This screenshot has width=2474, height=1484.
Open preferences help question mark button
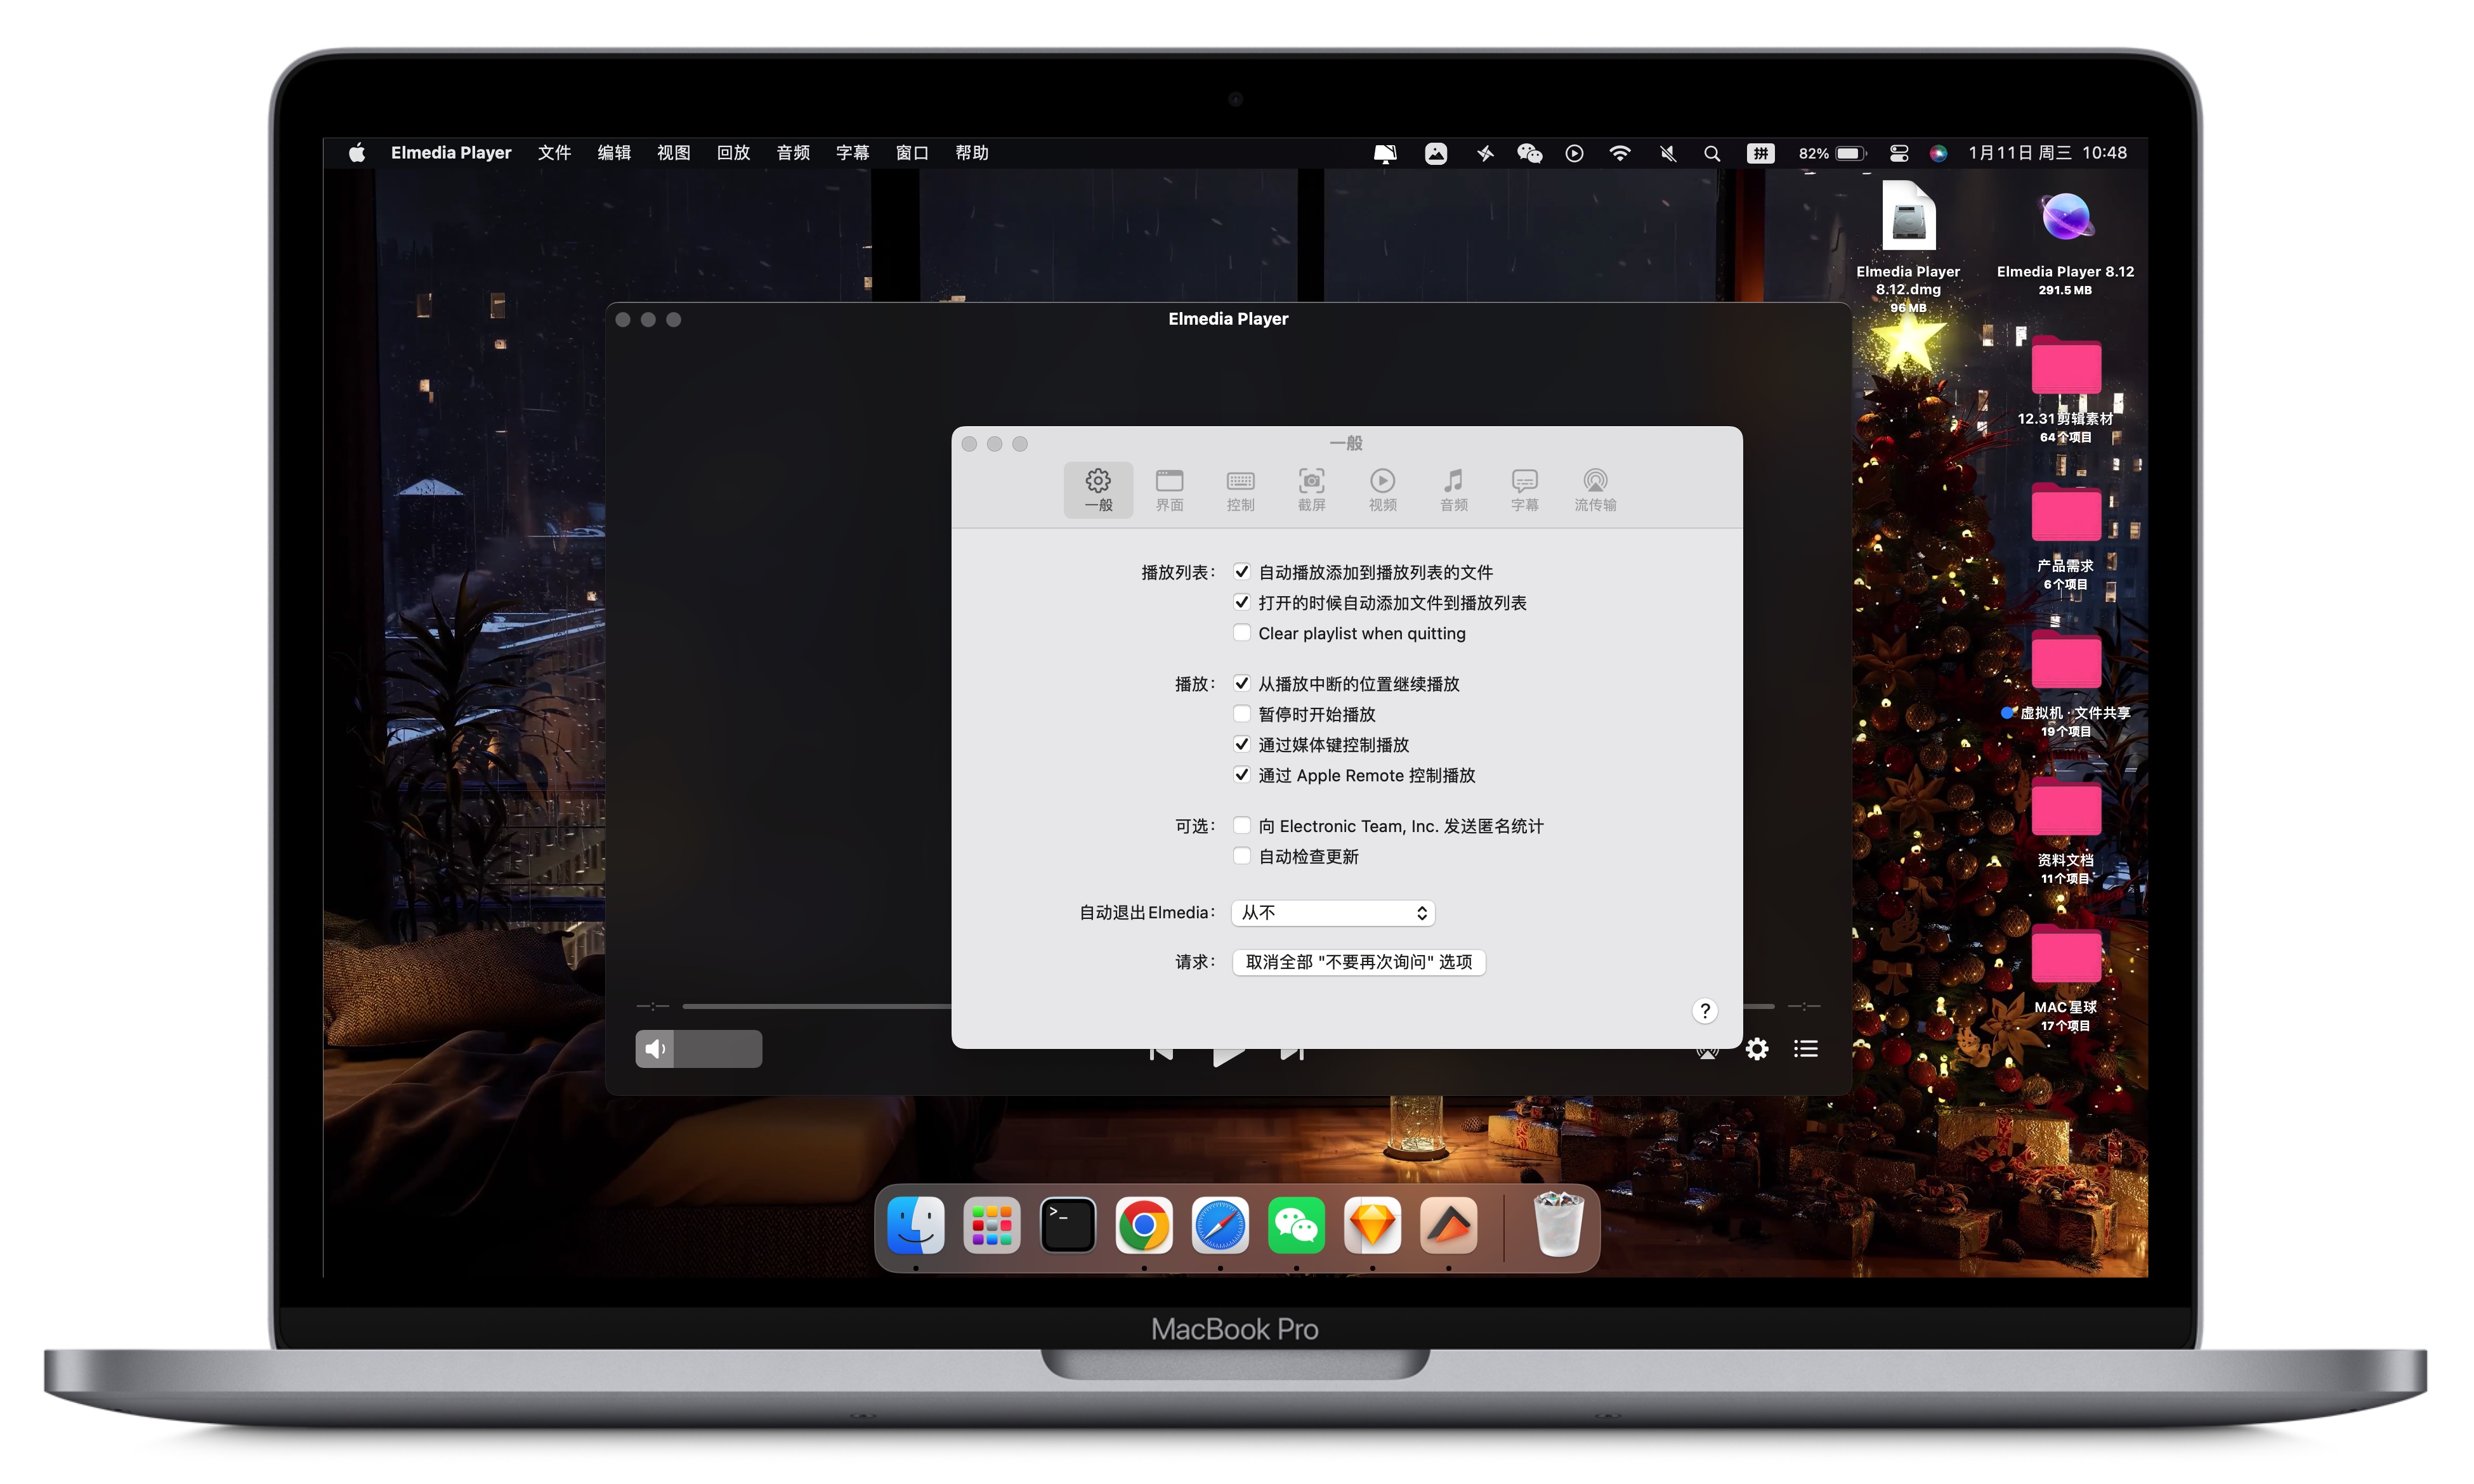pyautogui.click(x=1704, y=1011)
